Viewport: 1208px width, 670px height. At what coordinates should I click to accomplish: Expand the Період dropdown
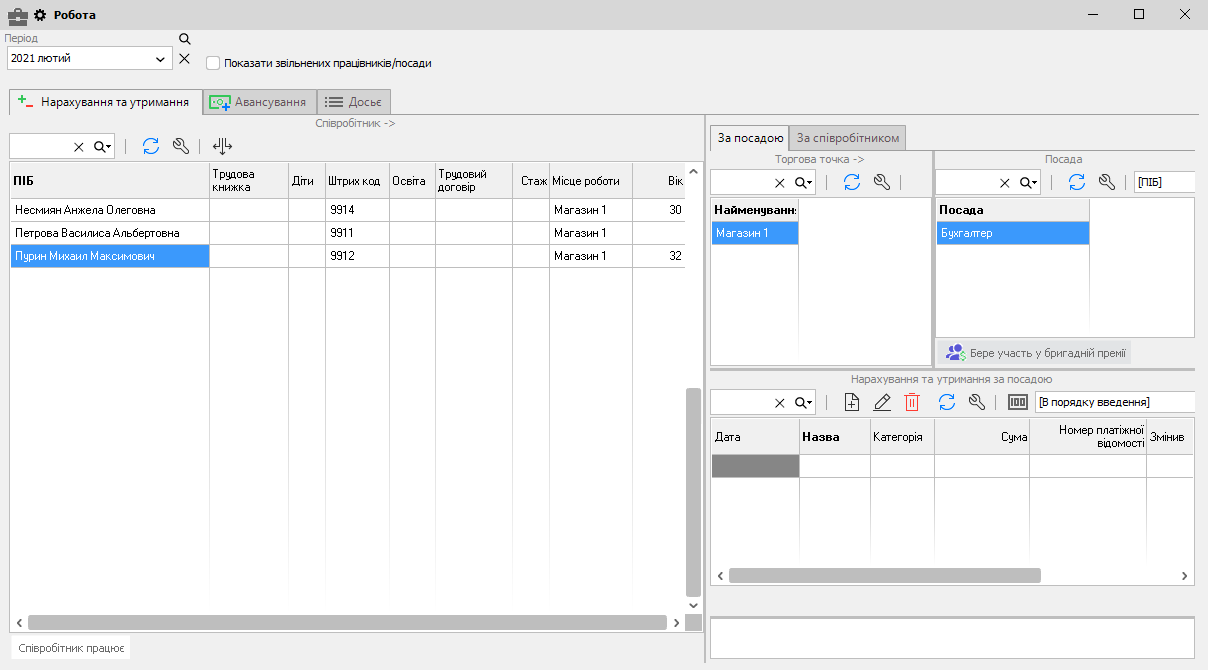tap(160, 59)
